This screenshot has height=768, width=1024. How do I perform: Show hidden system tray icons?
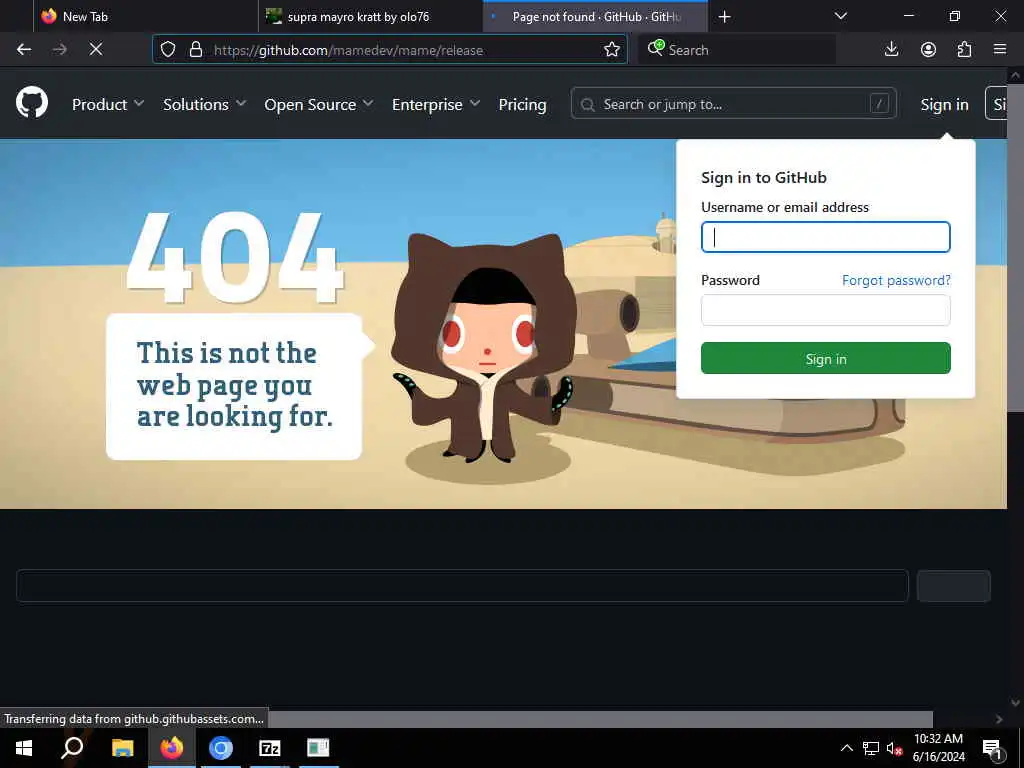click(x=846, y=748)
